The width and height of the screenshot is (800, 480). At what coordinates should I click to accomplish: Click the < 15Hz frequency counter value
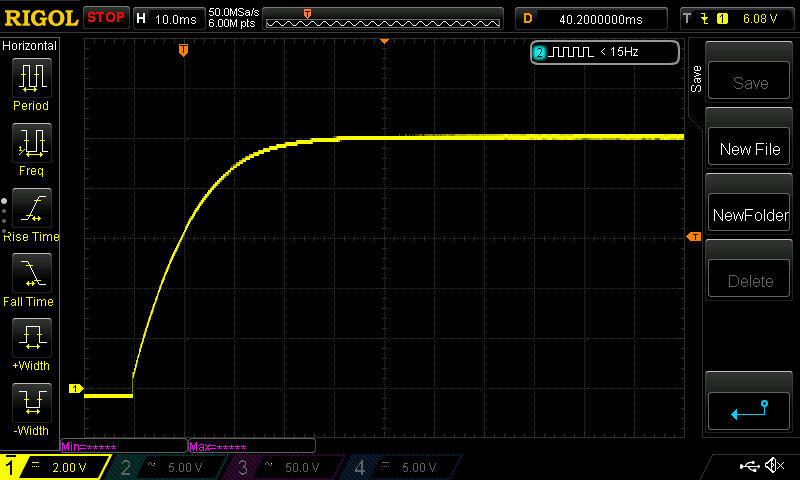619,52
